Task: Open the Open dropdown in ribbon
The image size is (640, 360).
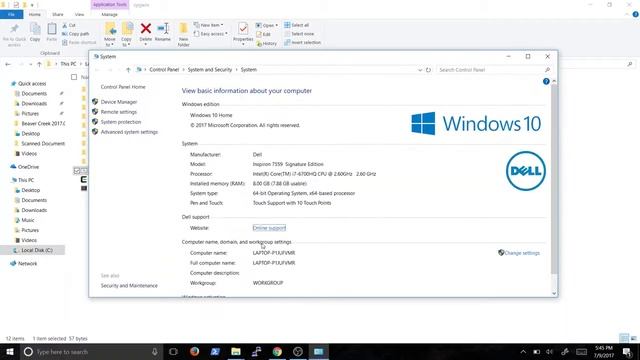Action: tap(267, 25)
